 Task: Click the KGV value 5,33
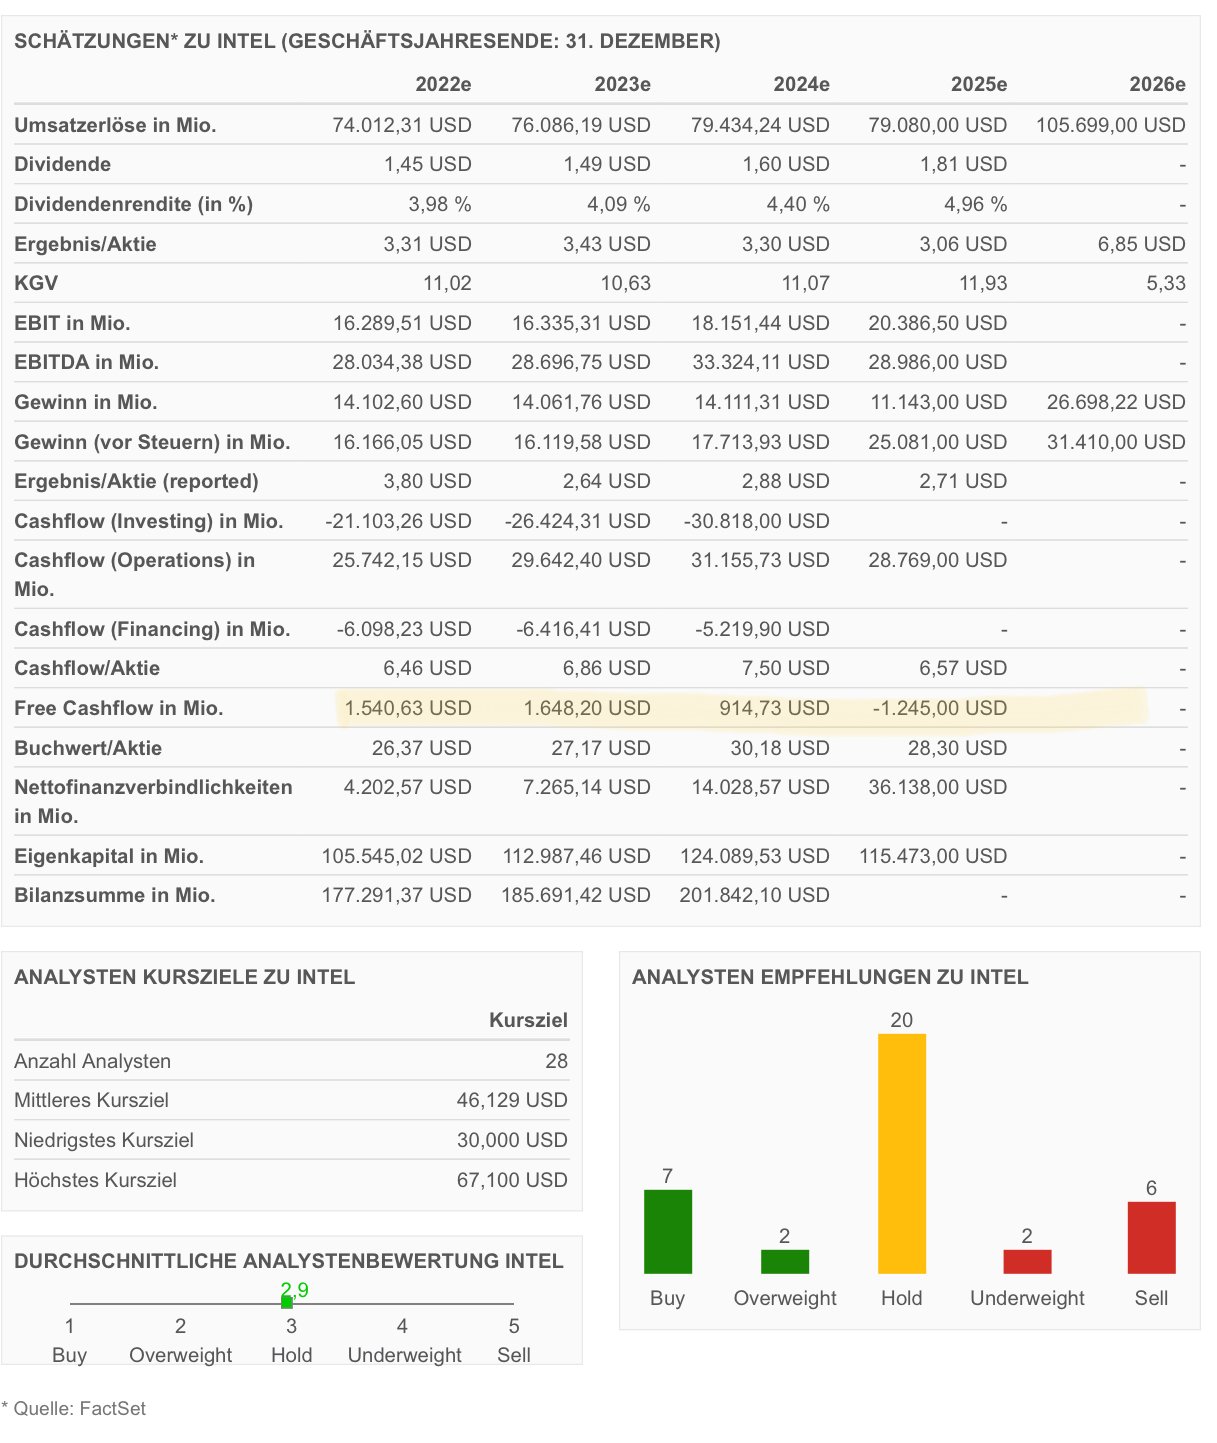(x=1166, y=283)
